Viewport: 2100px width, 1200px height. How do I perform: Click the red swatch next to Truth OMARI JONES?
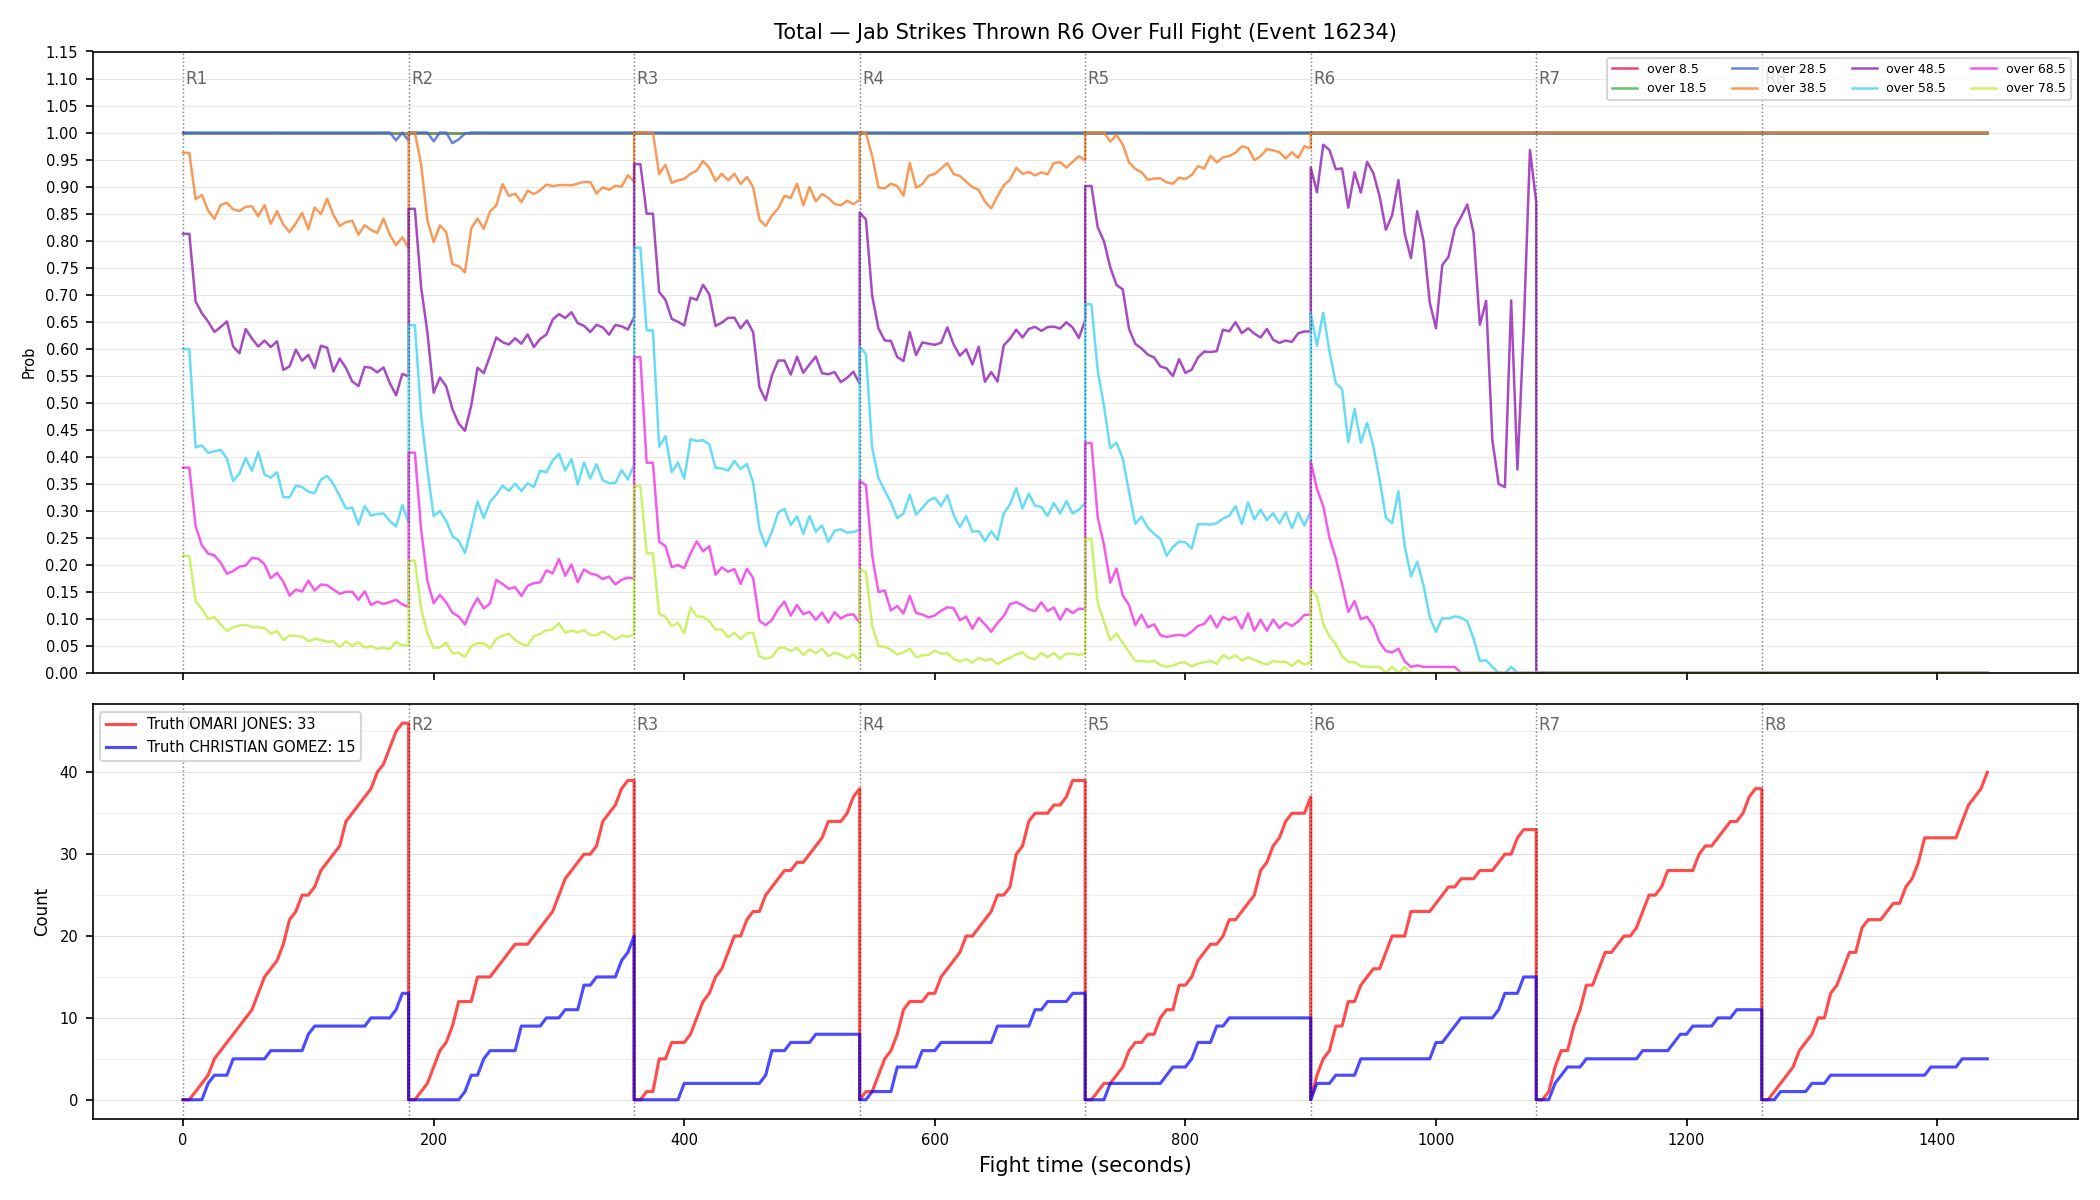(121, 724)
